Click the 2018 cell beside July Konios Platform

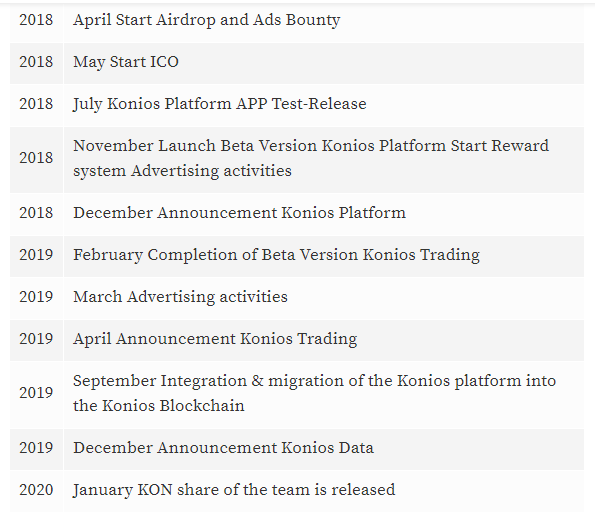coord(36,104)
